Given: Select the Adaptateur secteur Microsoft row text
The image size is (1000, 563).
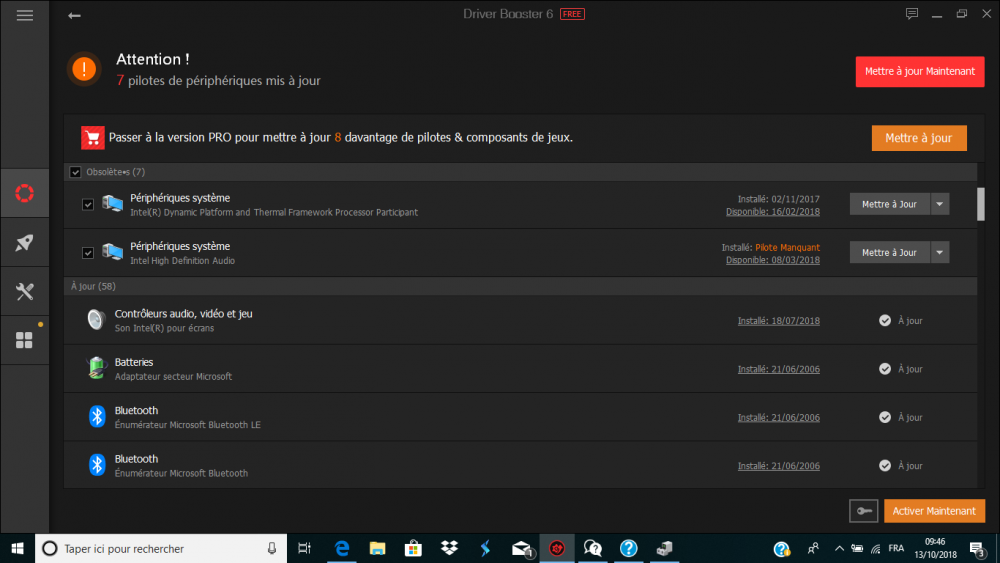Looking at the screenshot, I should 173,377.
